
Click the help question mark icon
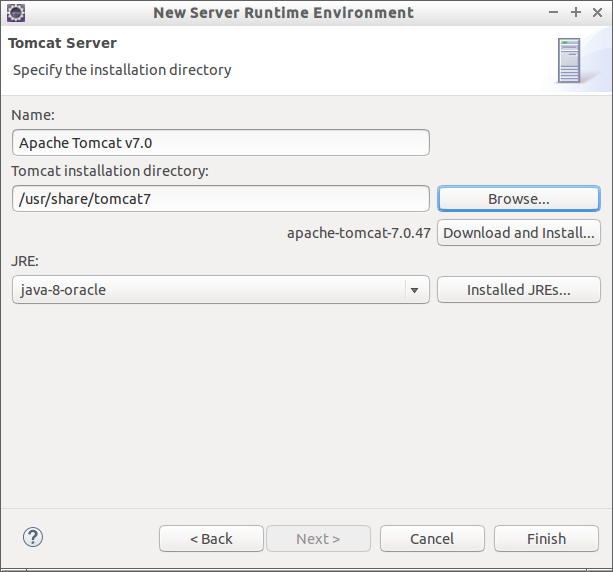click(33, 537)
